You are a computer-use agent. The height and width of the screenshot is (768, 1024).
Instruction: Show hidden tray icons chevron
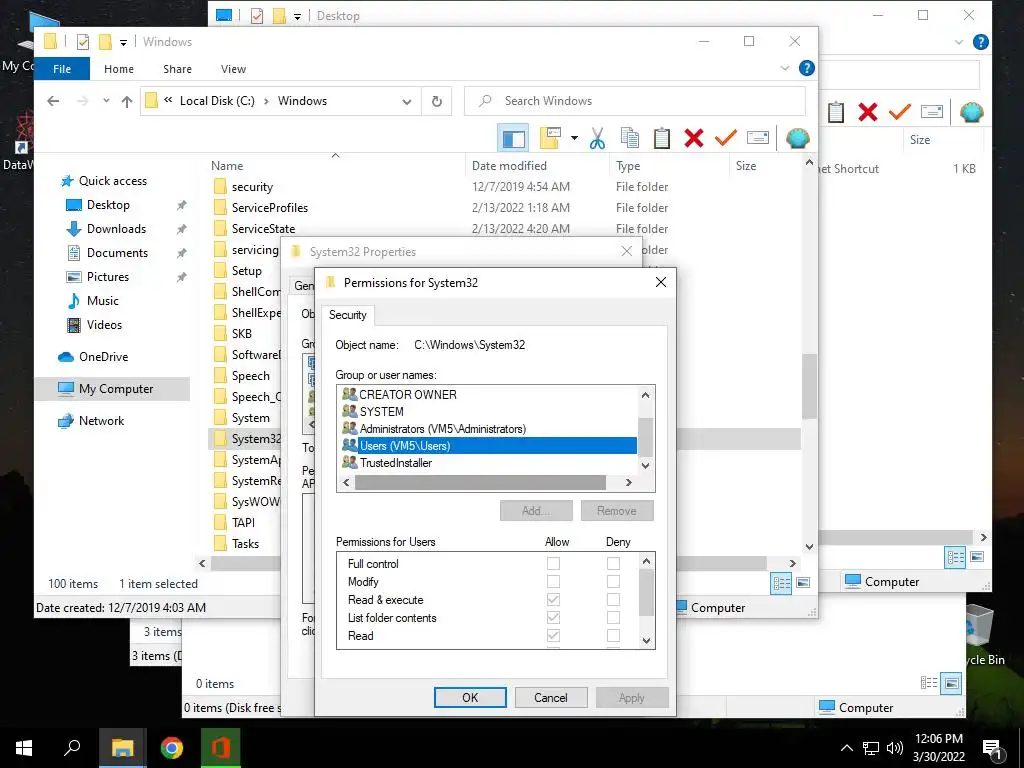click(846, 748)
